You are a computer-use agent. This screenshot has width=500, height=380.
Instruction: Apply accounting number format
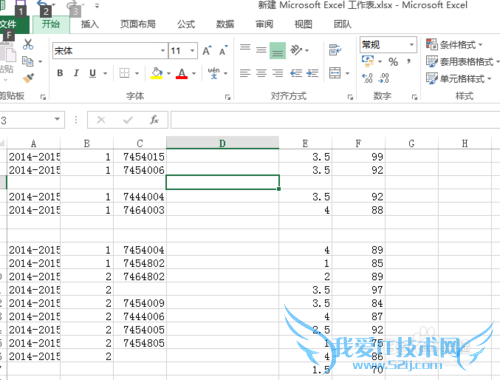(368, 61)
